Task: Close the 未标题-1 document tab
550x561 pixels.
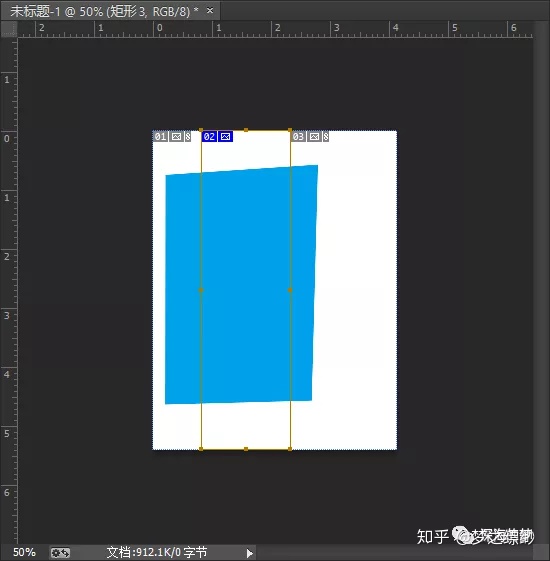Action: tap(210, 10)
